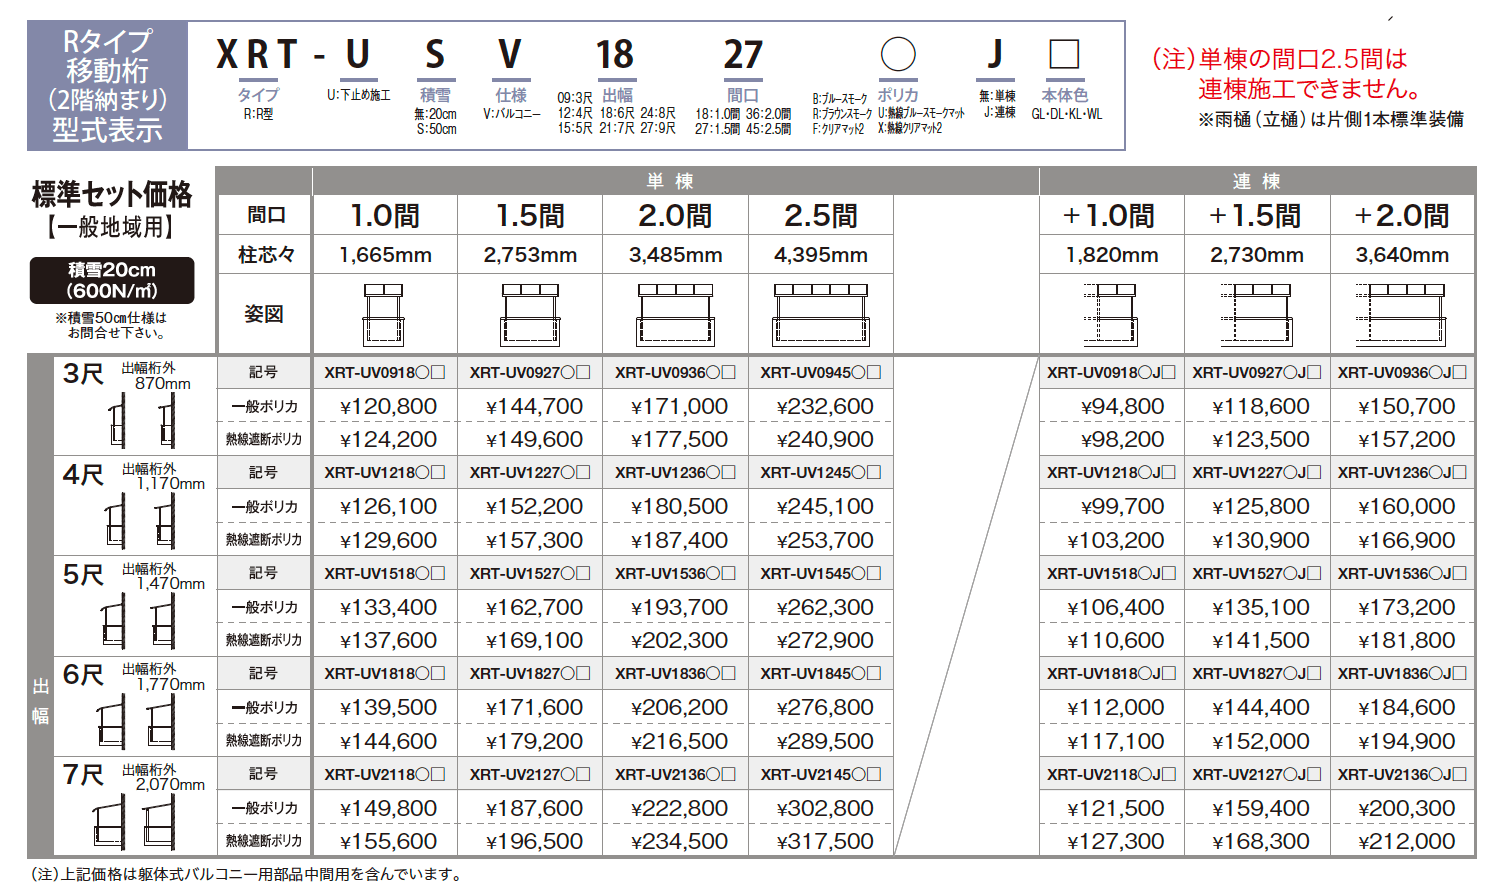Select the 連棟 column group header
The height and width of the screenshot is (892, 1496).
pyautogui.click(x=1256, y=181)
